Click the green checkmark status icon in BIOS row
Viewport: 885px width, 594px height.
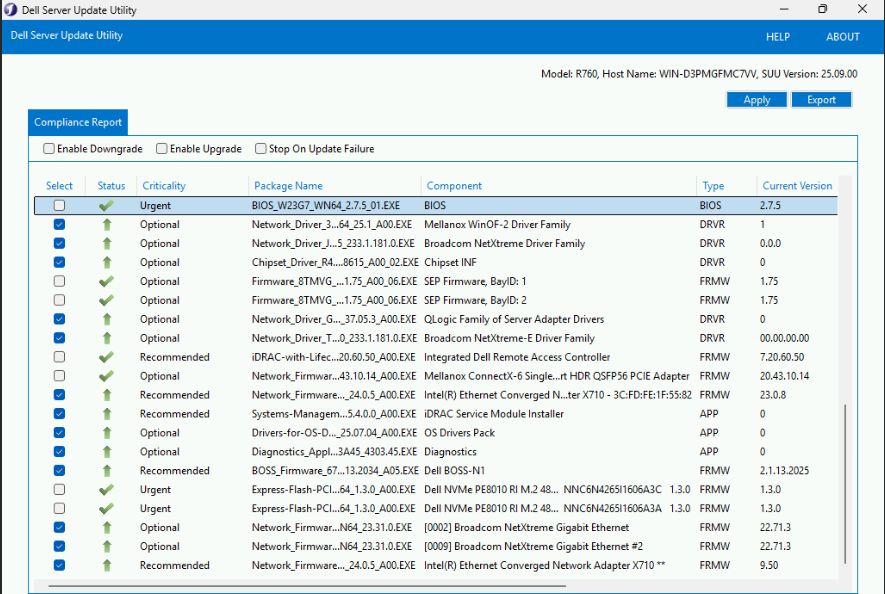coord(106,206)
